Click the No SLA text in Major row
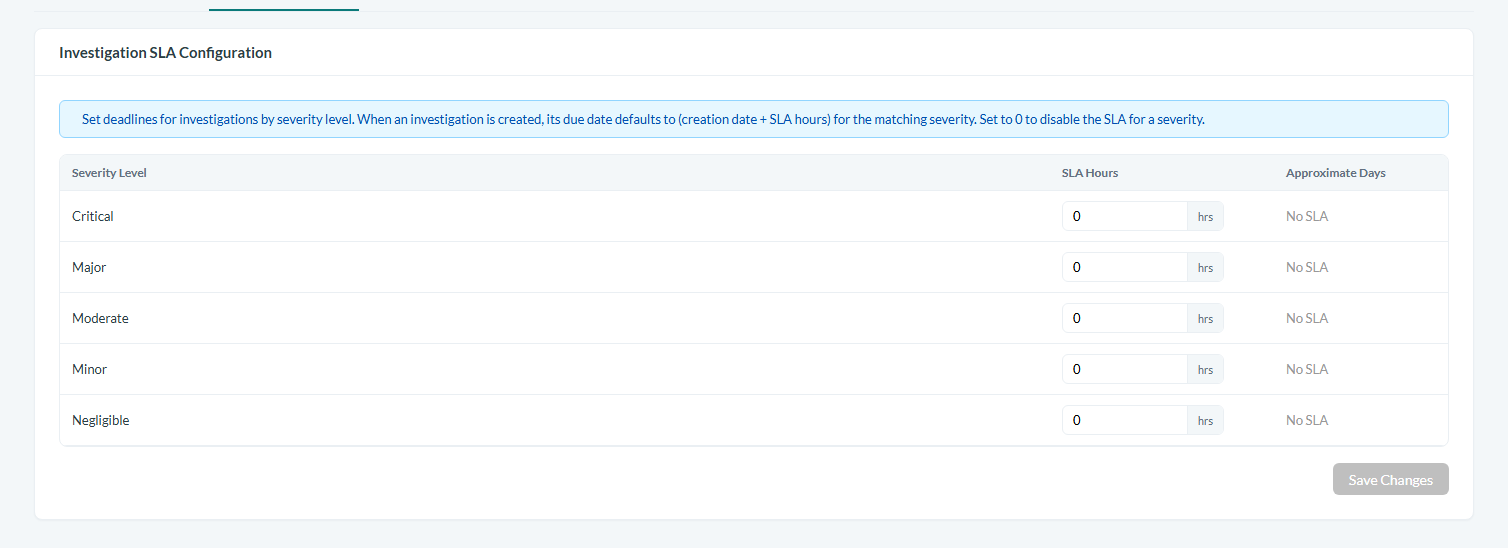Viewport: 1508px width, 548px height. (1307, 267)
